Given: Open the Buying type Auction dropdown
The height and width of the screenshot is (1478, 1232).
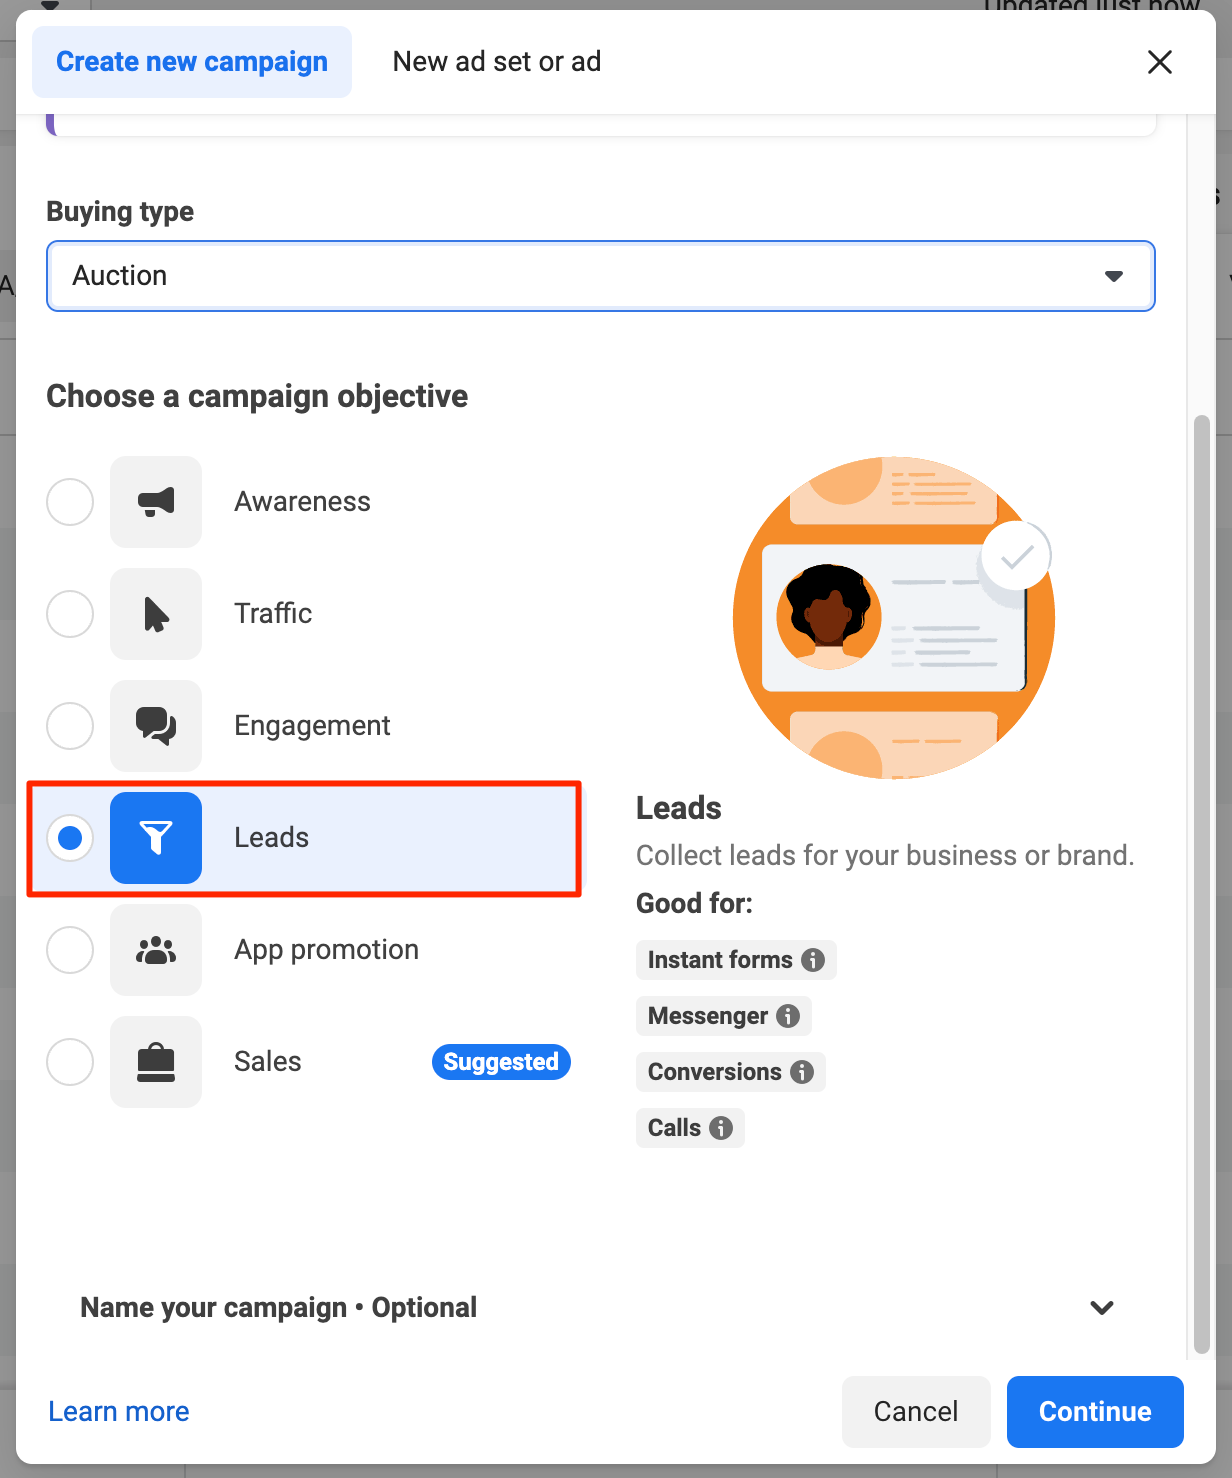Looking at the screenshot, I should (x=600, y=276).
